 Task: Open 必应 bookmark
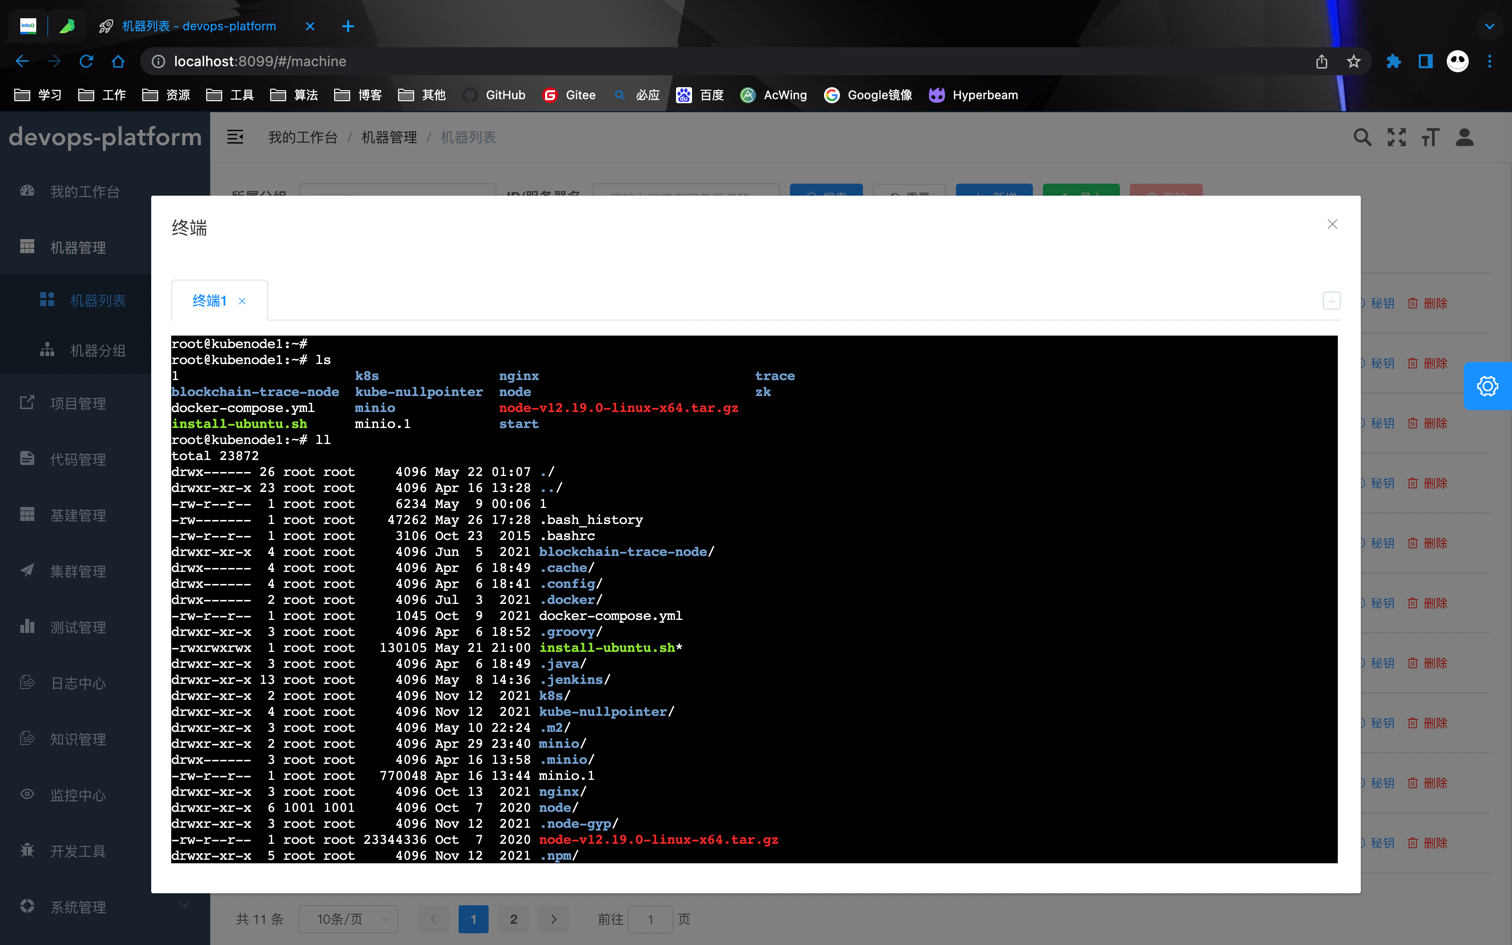point(636,95)
